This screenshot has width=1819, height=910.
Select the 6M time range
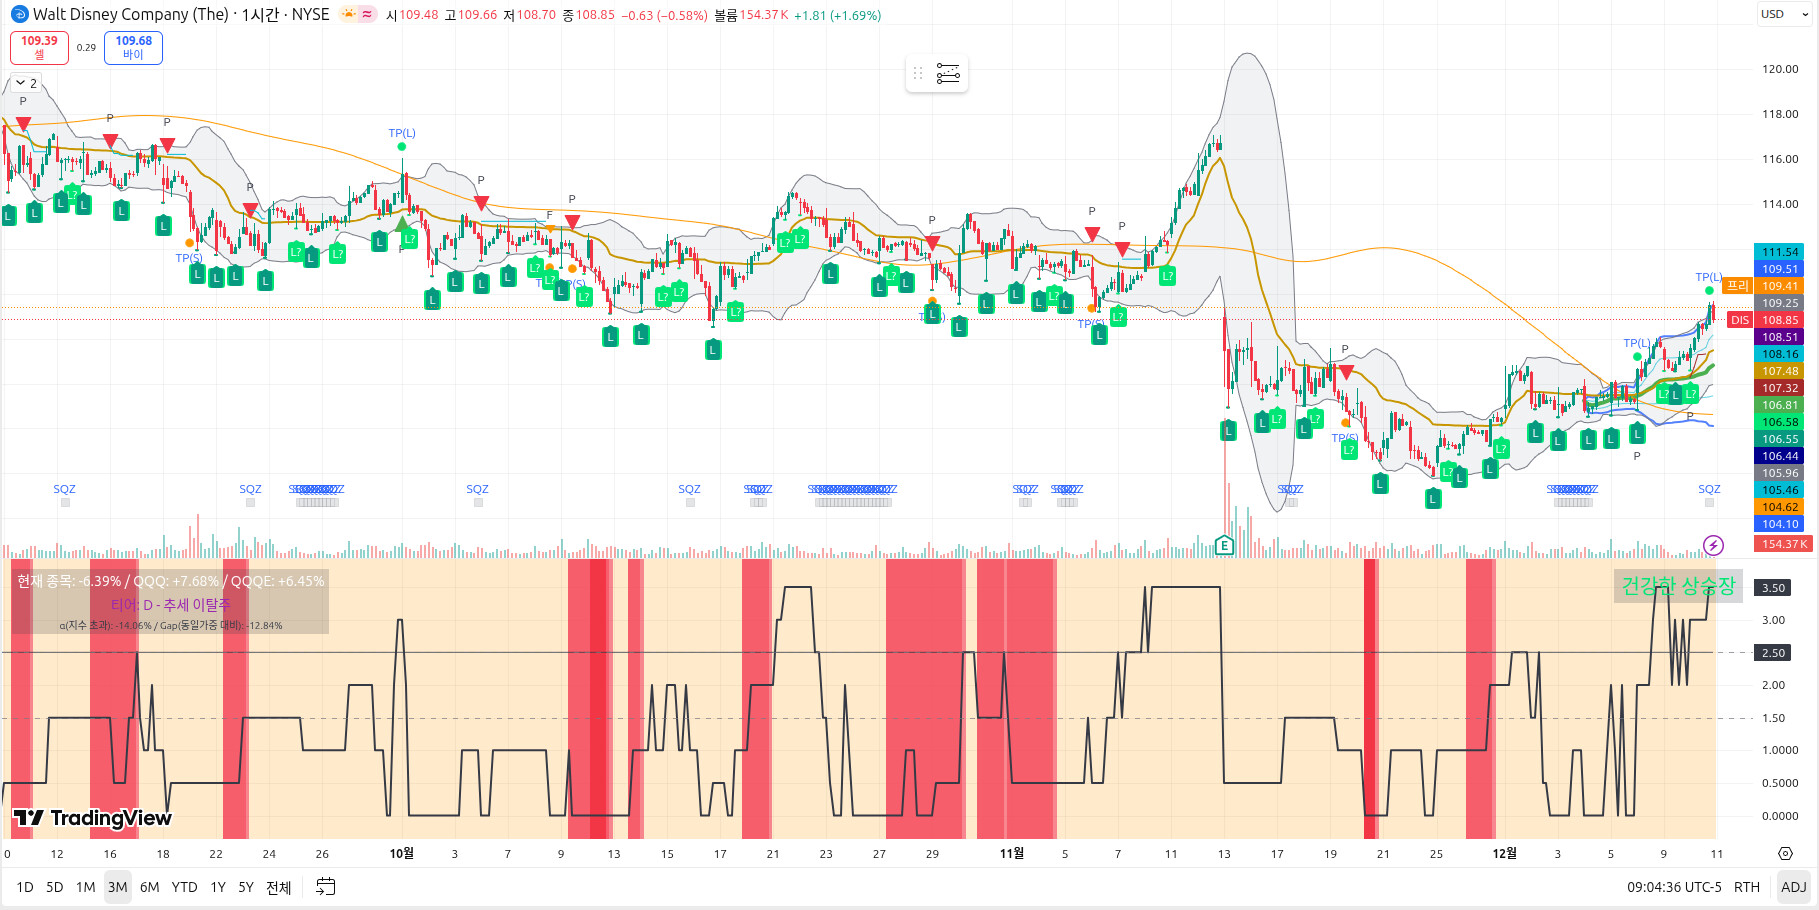pyautogui.click(x=150, y=887)
